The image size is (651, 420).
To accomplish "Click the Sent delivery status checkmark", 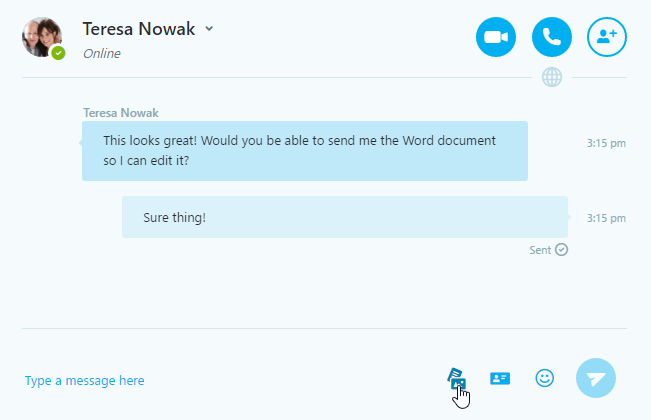I will click(x=561, y=250).
